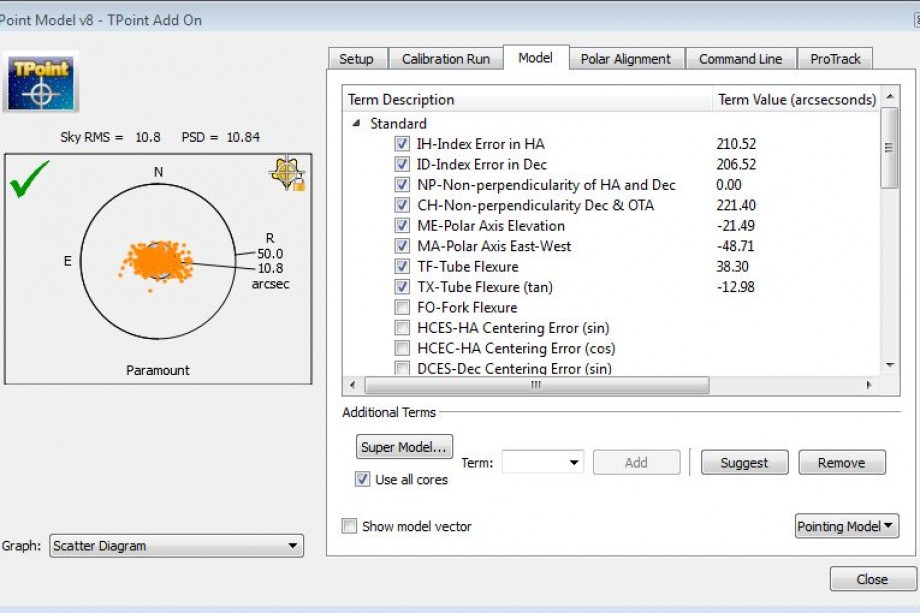
Task: Click the value 206.52 for ID term
Action: (x=736, y=164)
